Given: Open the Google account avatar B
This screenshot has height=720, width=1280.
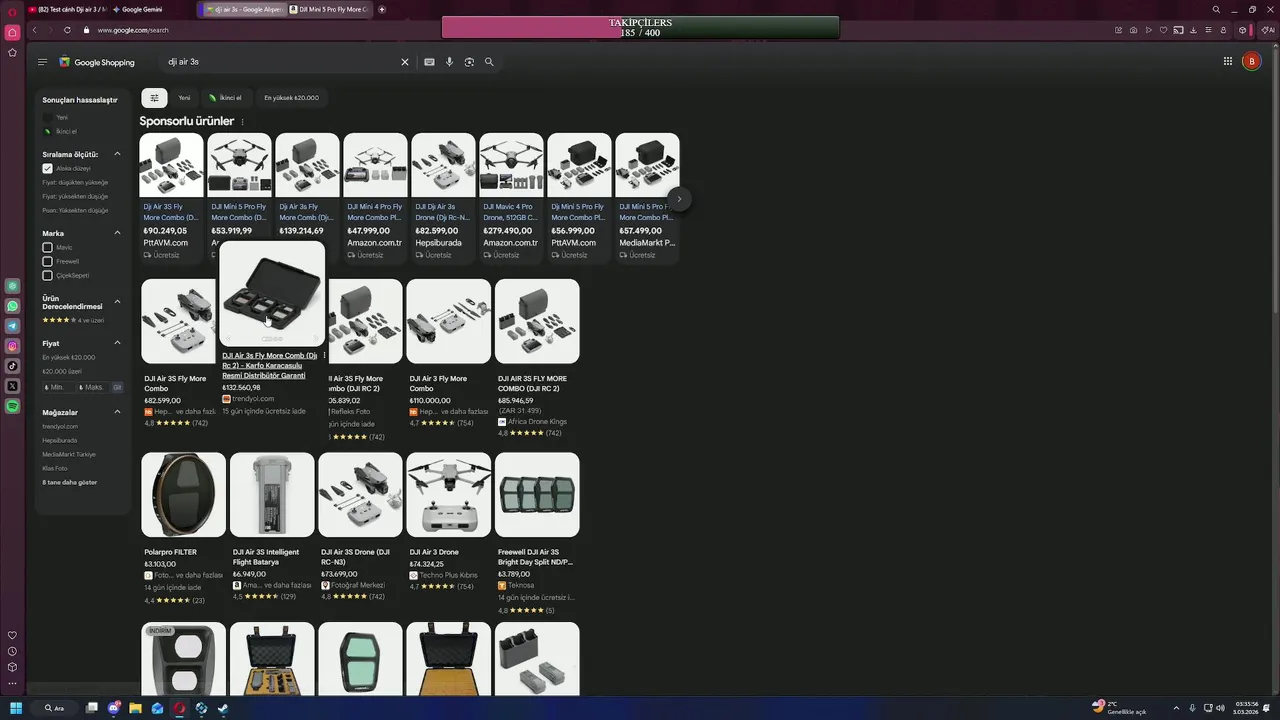Looking at the screenshot, I should pos(1251,61).
